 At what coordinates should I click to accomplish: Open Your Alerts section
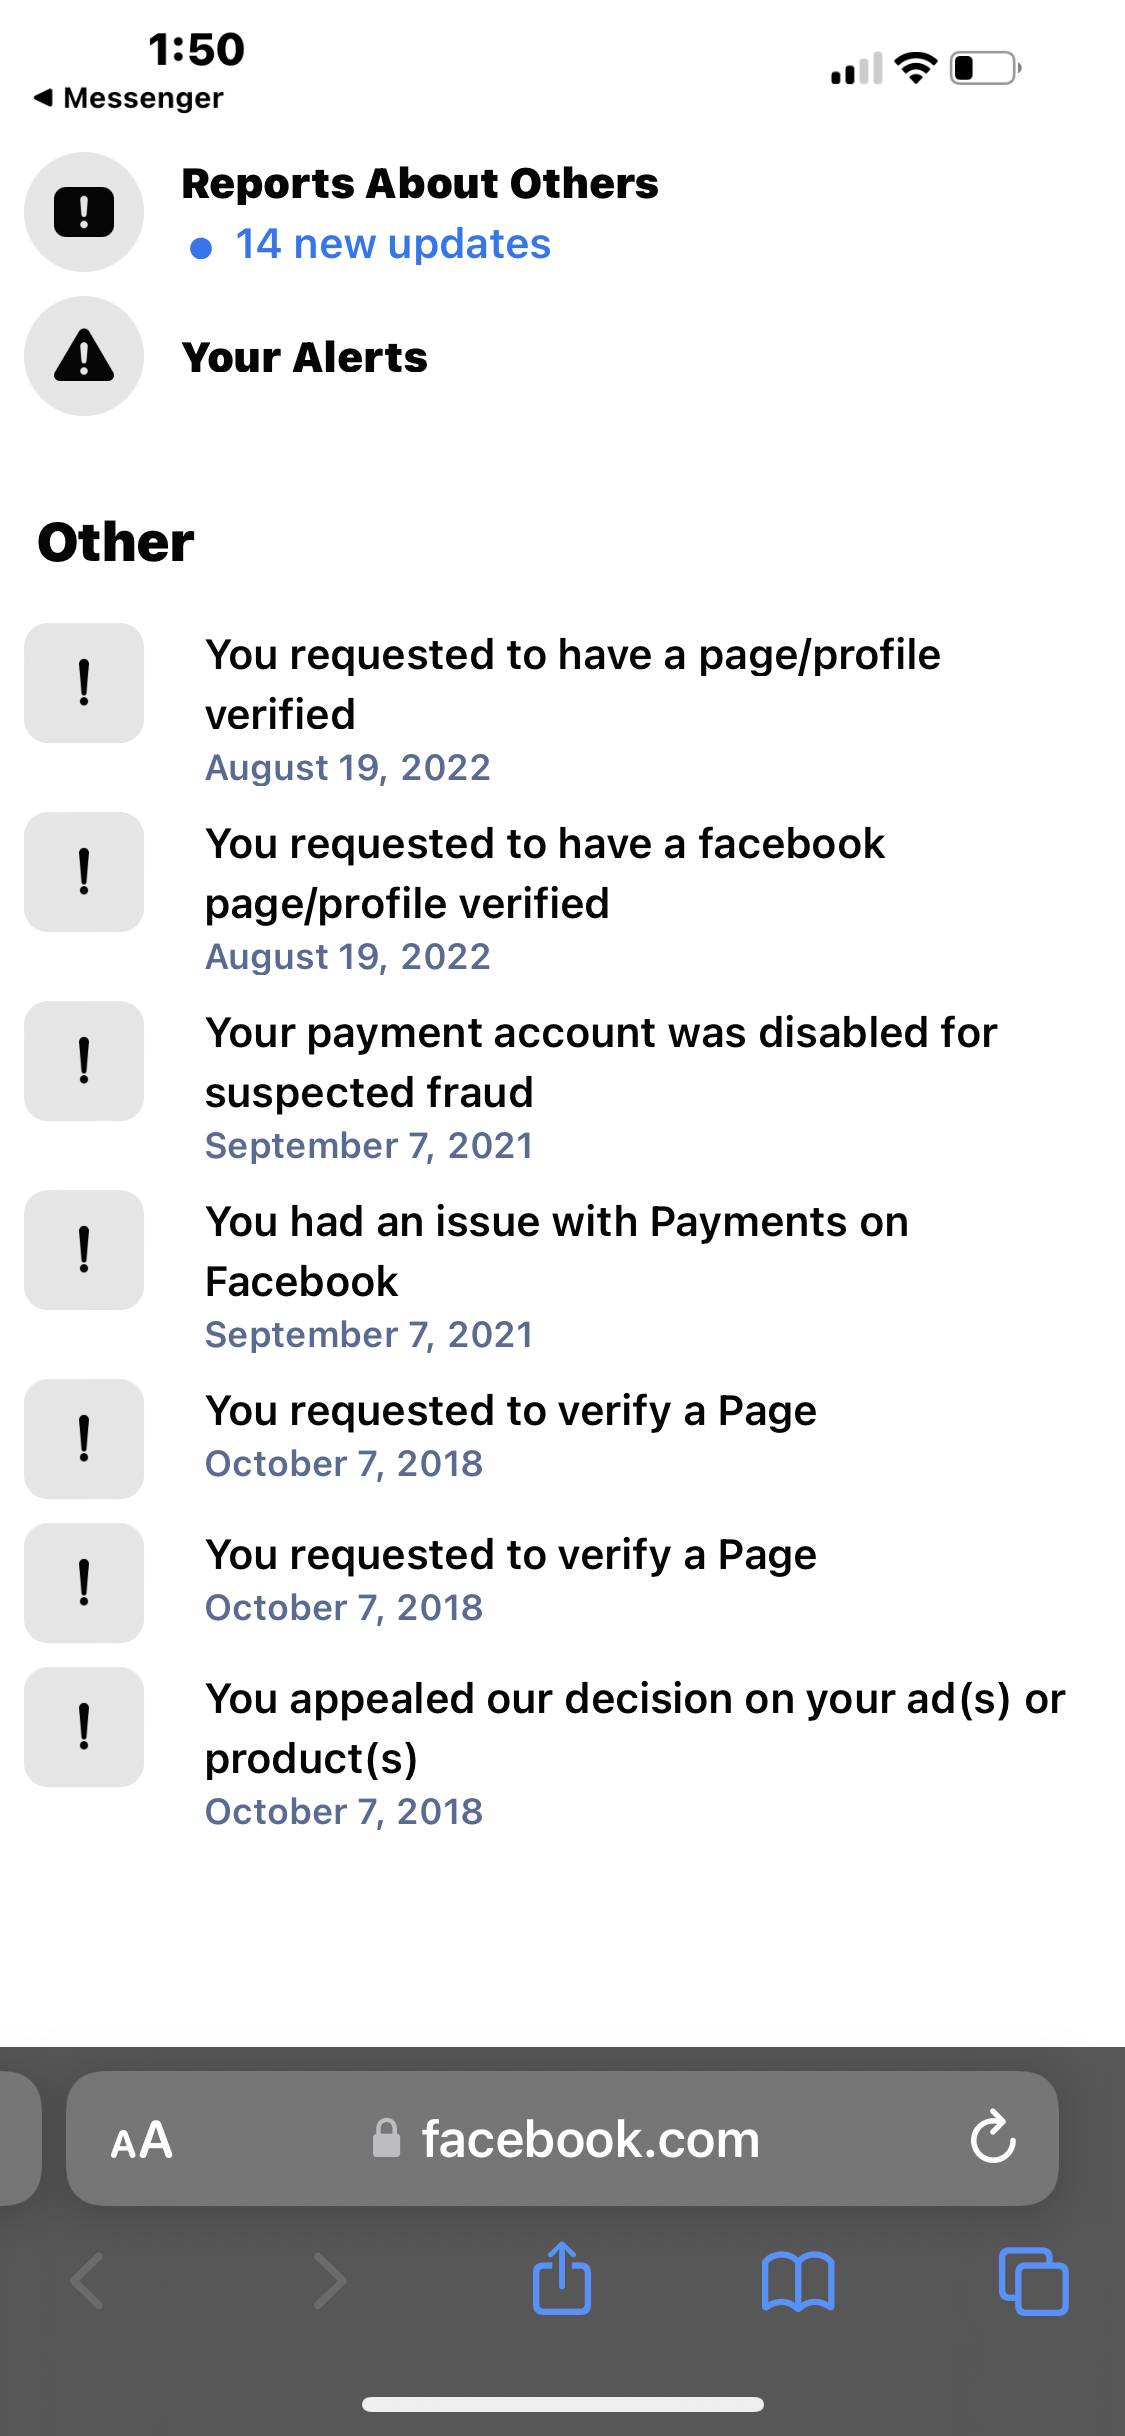[x=306, y=357]
